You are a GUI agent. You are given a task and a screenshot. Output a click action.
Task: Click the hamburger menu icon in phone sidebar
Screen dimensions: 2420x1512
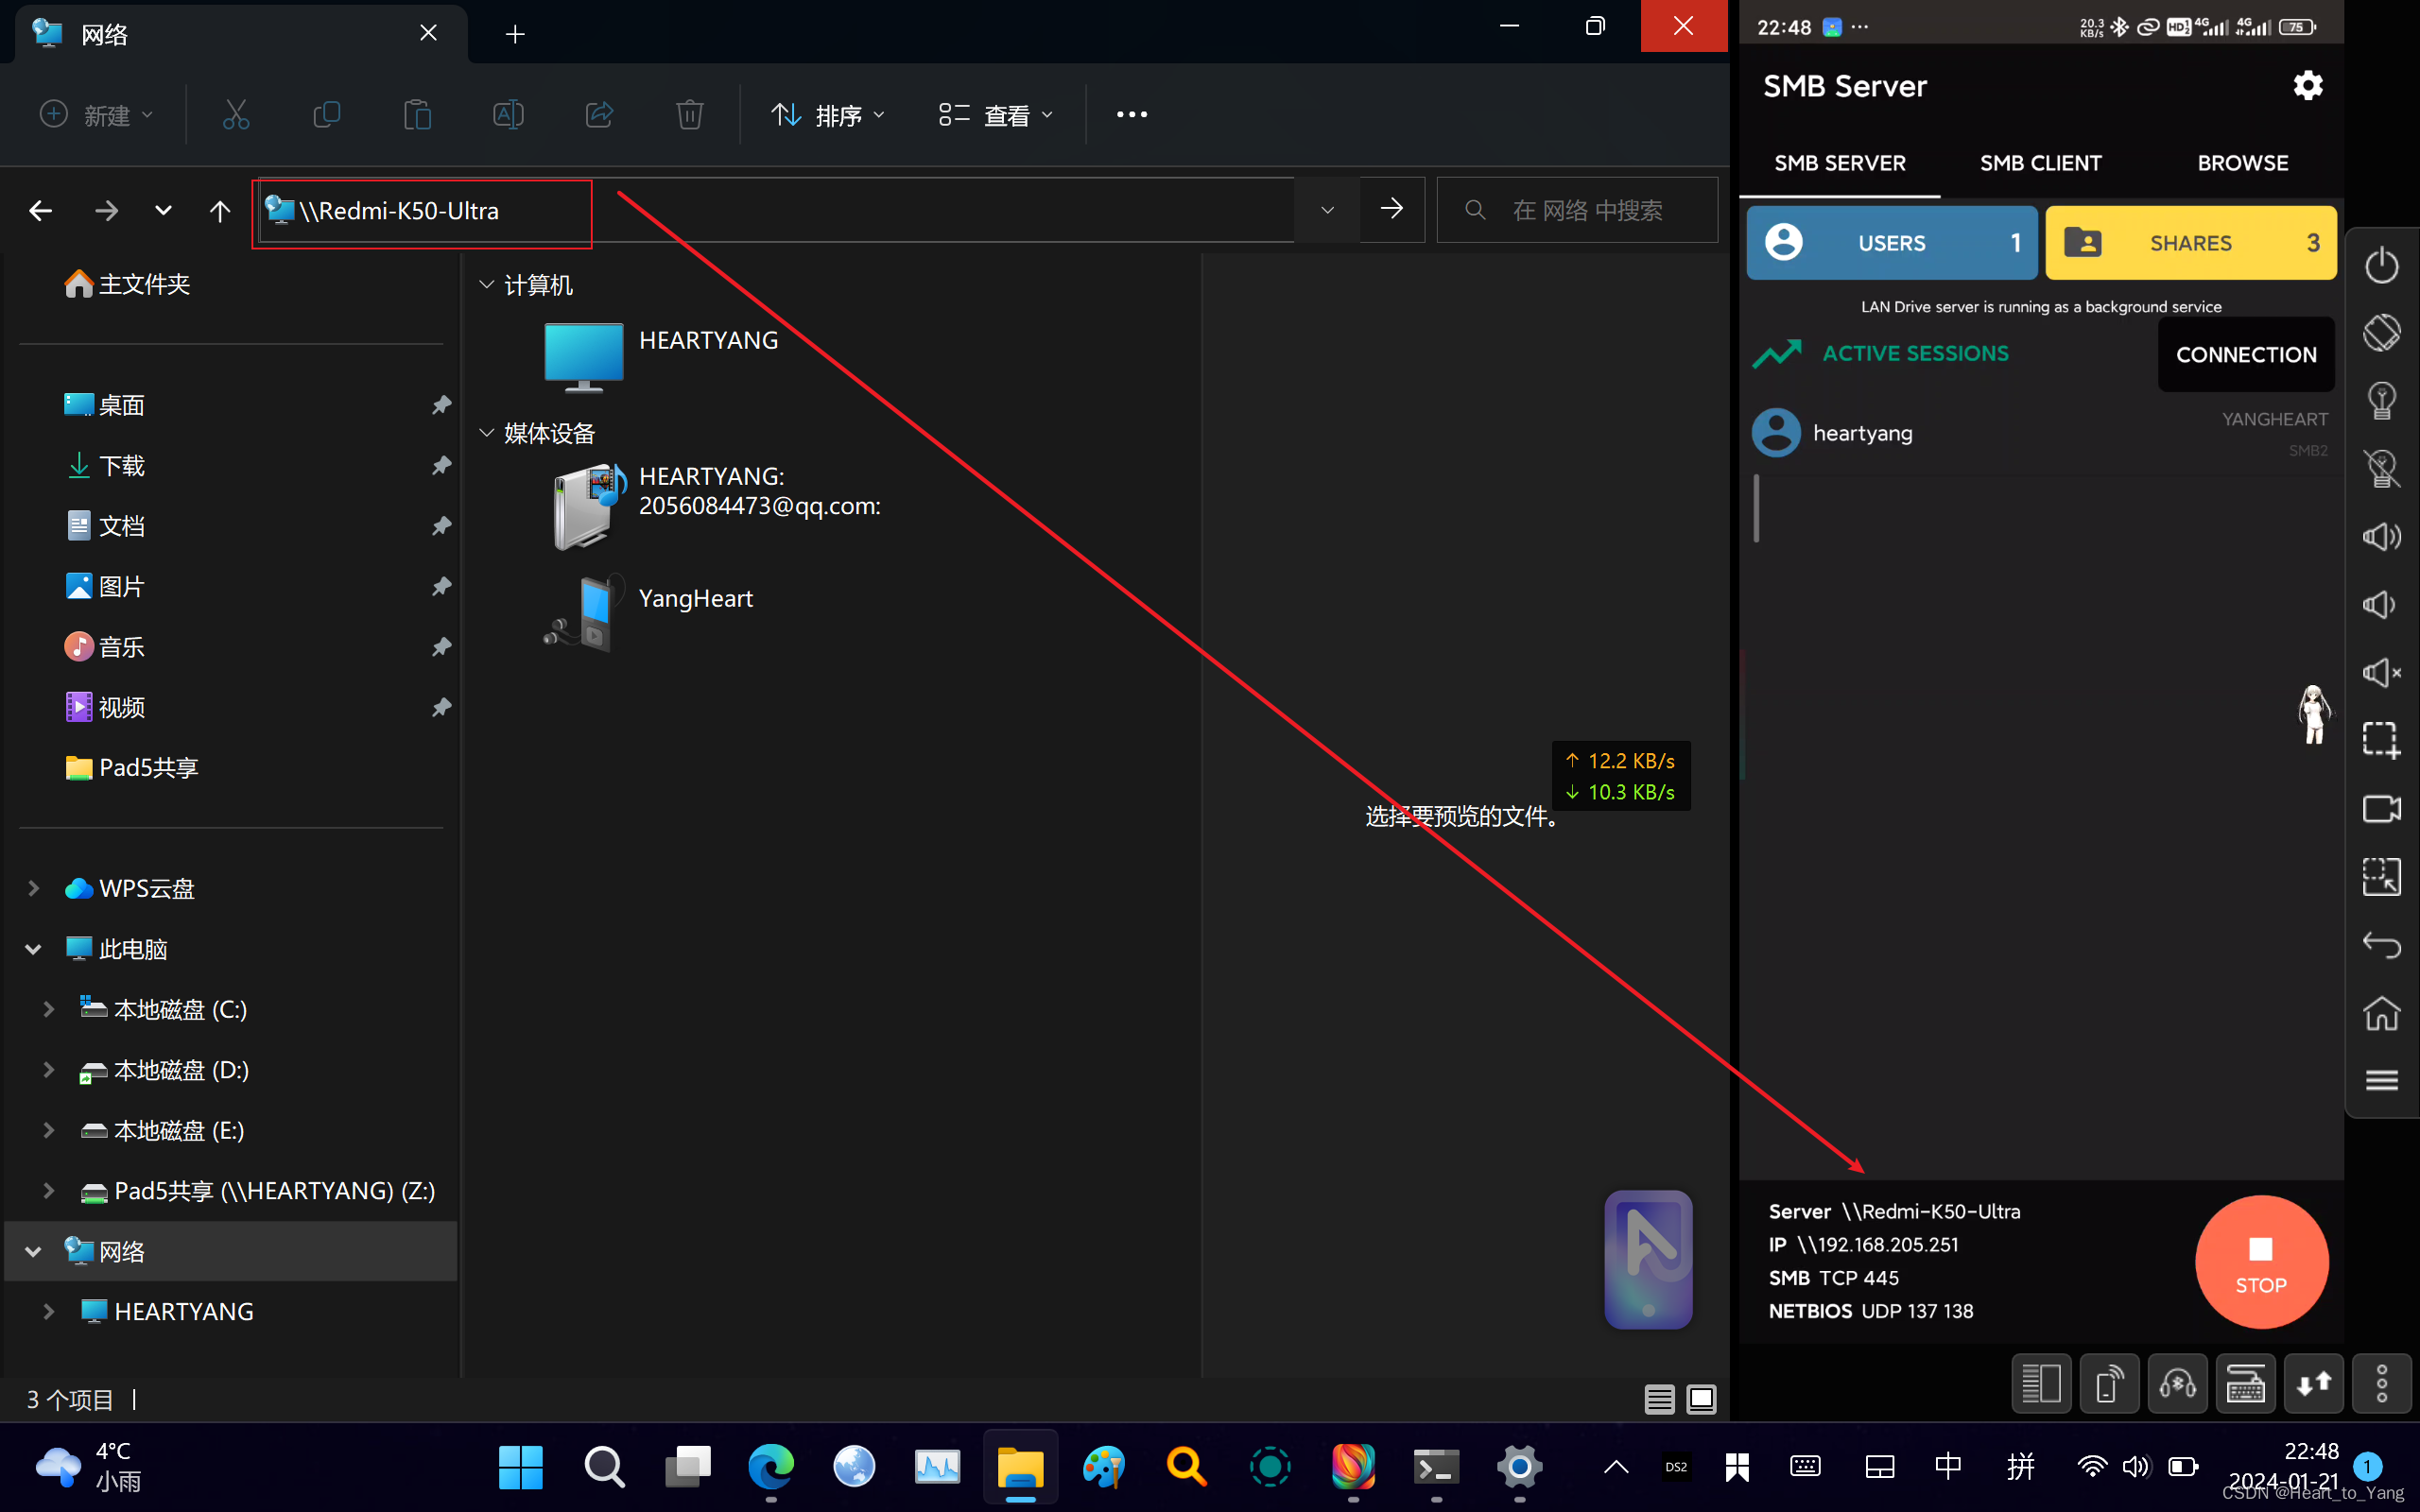[x=2381, y=1080]
